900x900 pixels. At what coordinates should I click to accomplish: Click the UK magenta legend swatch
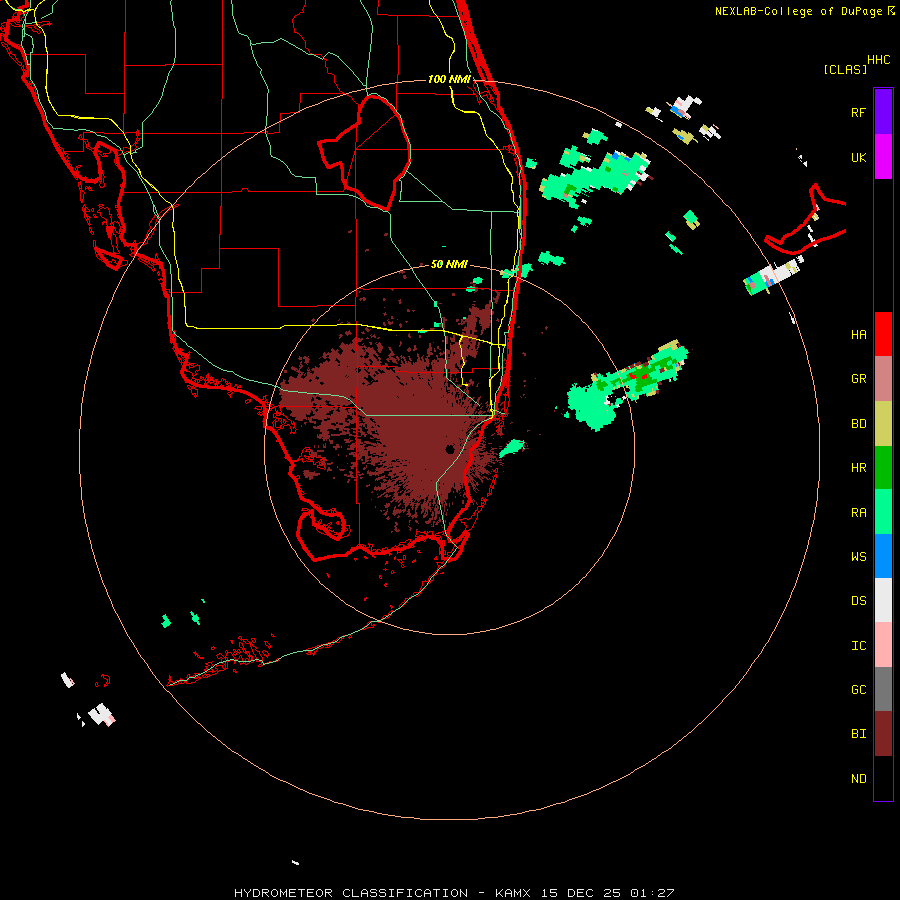tap(883, 156)
